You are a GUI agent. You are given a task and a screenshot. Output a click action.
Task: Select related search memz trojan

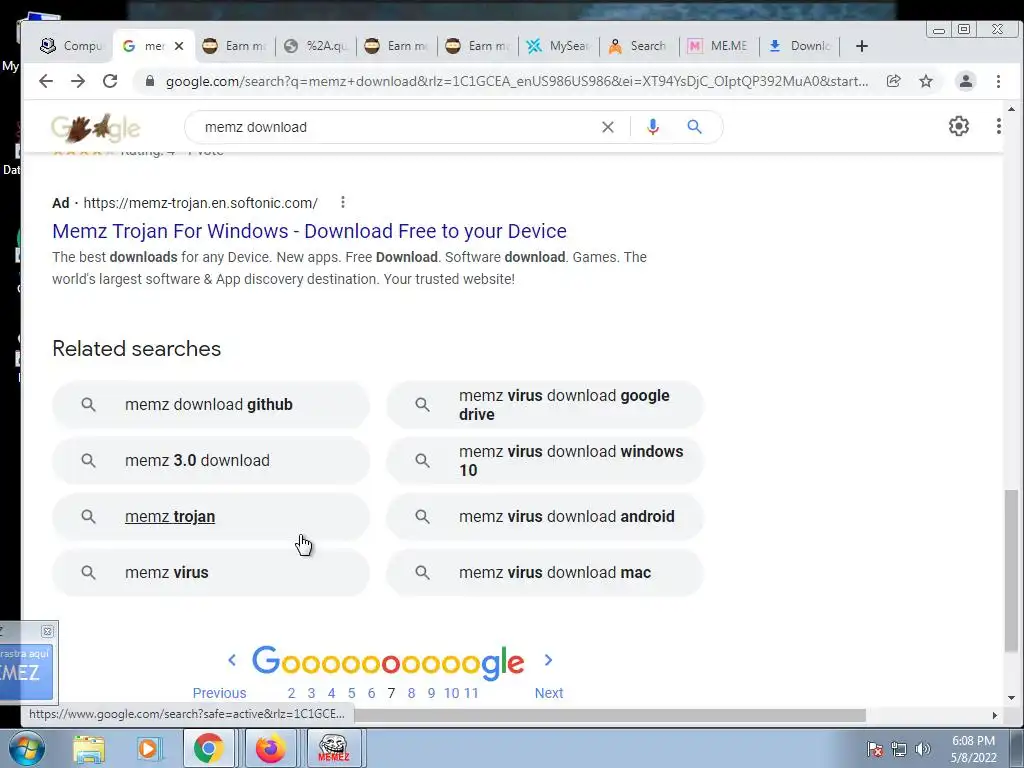[211, 517]
